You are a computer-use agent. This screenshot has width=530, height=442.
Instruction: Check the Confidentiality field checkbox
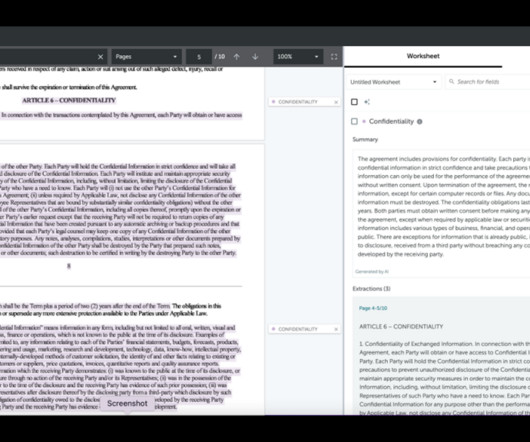354,121
